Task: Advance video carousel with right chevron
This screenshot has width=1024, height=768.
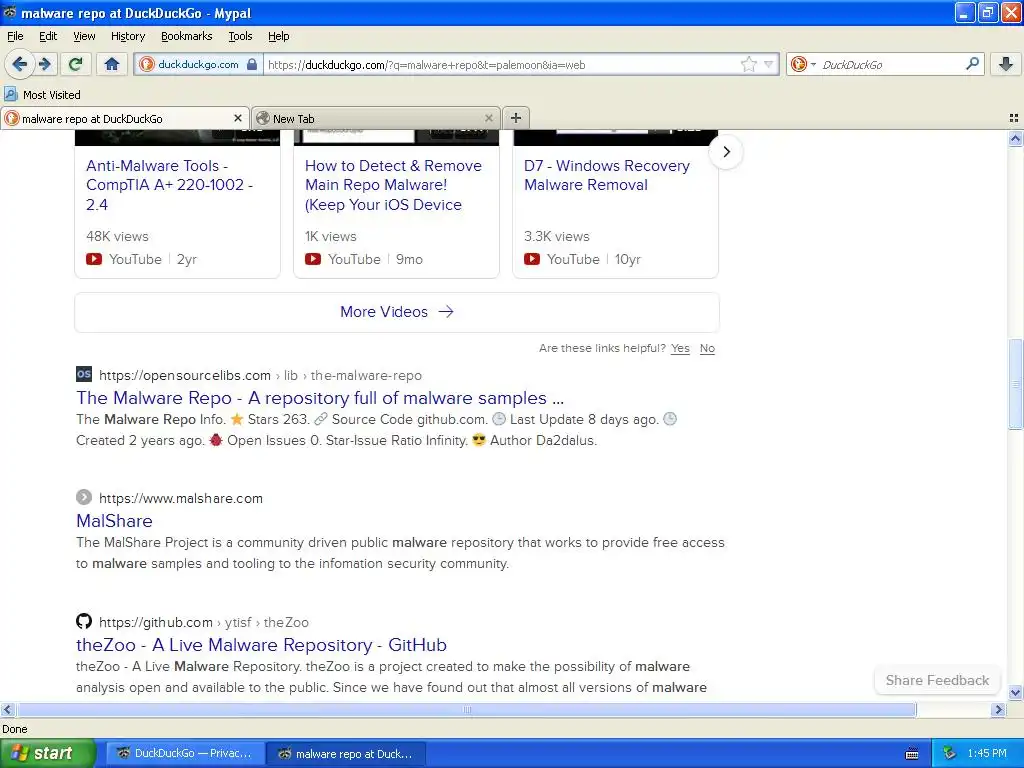Action: (x=726, y=152)
